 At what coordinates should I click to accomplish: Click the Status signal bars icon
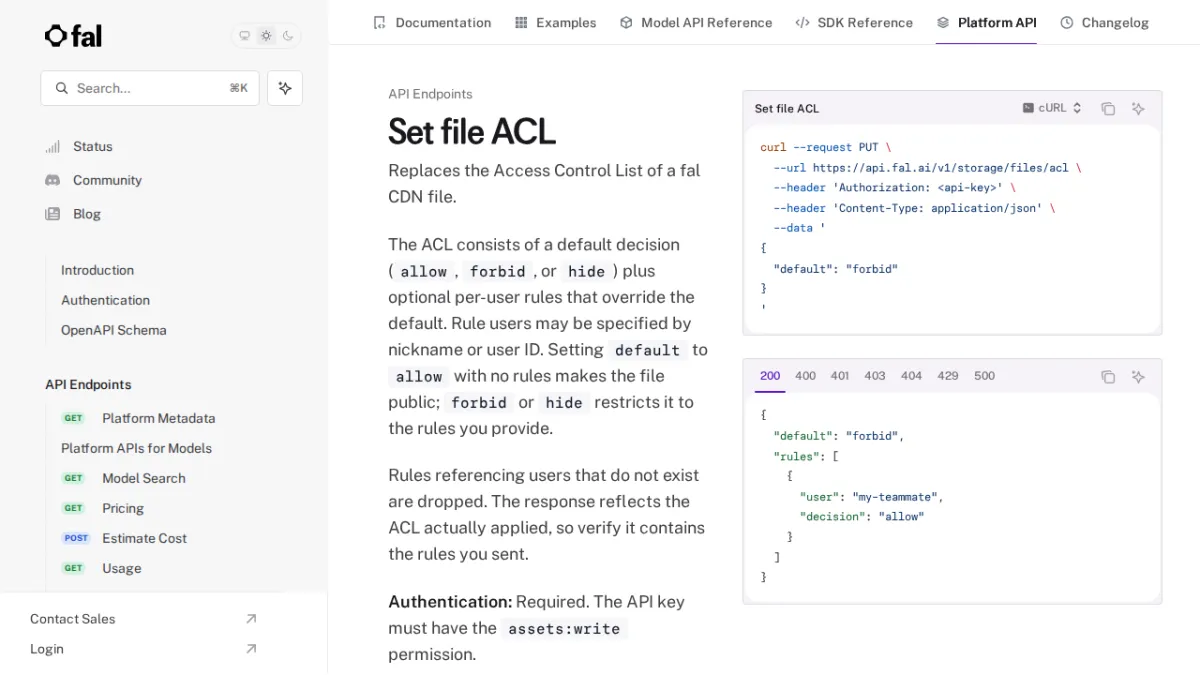(x=52, y=146)
